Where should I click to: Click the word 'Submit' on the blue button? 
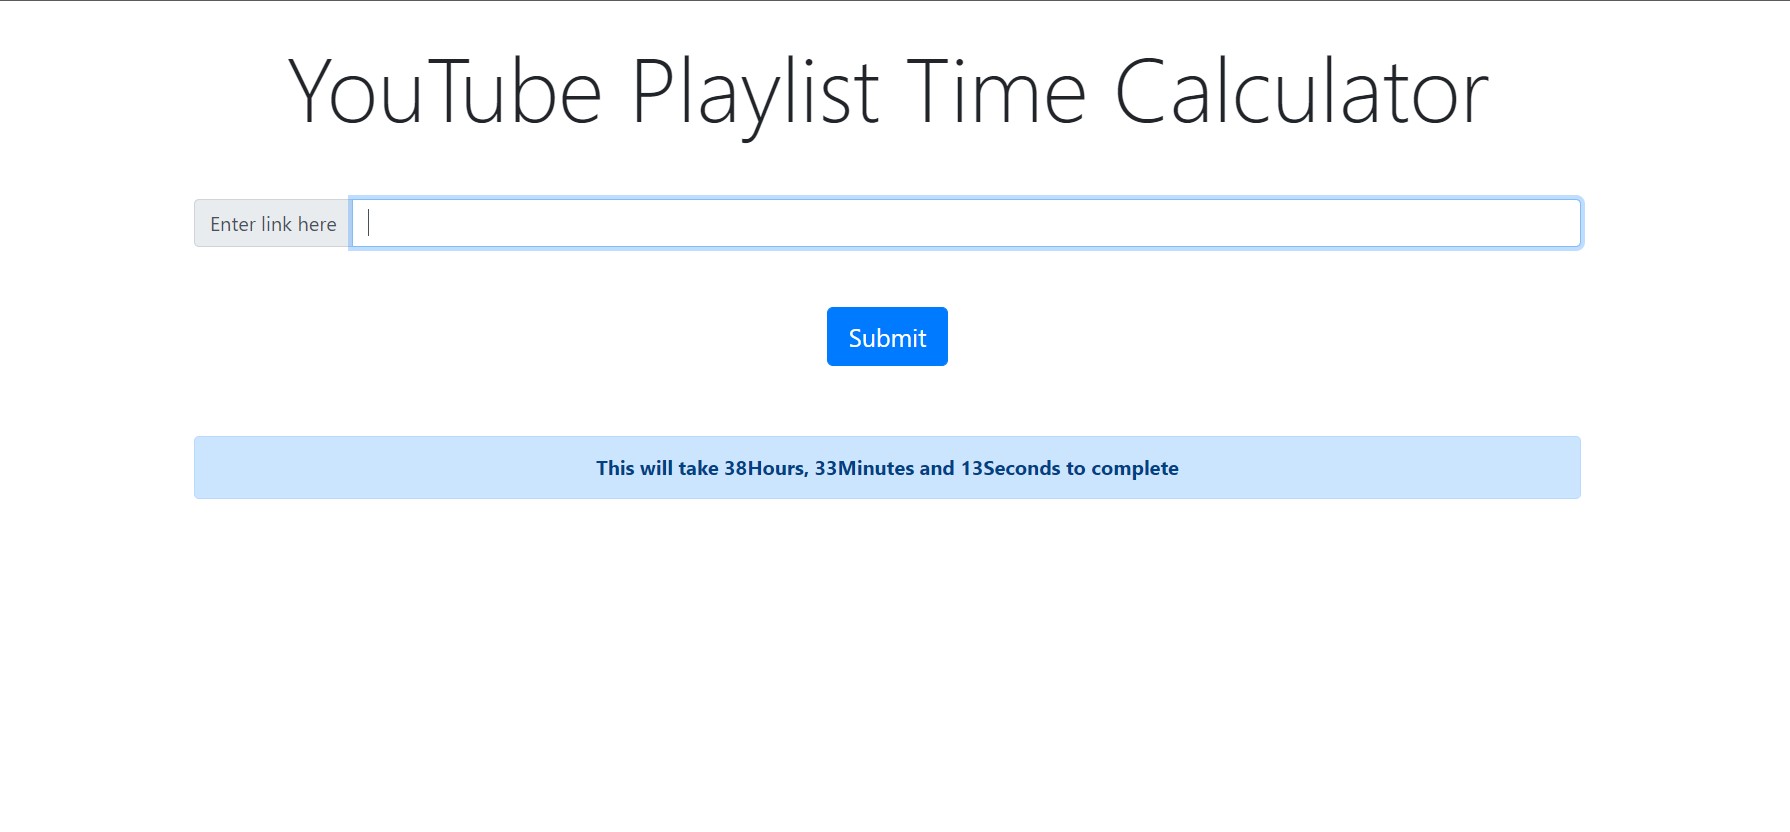click(x=886, y=337)
